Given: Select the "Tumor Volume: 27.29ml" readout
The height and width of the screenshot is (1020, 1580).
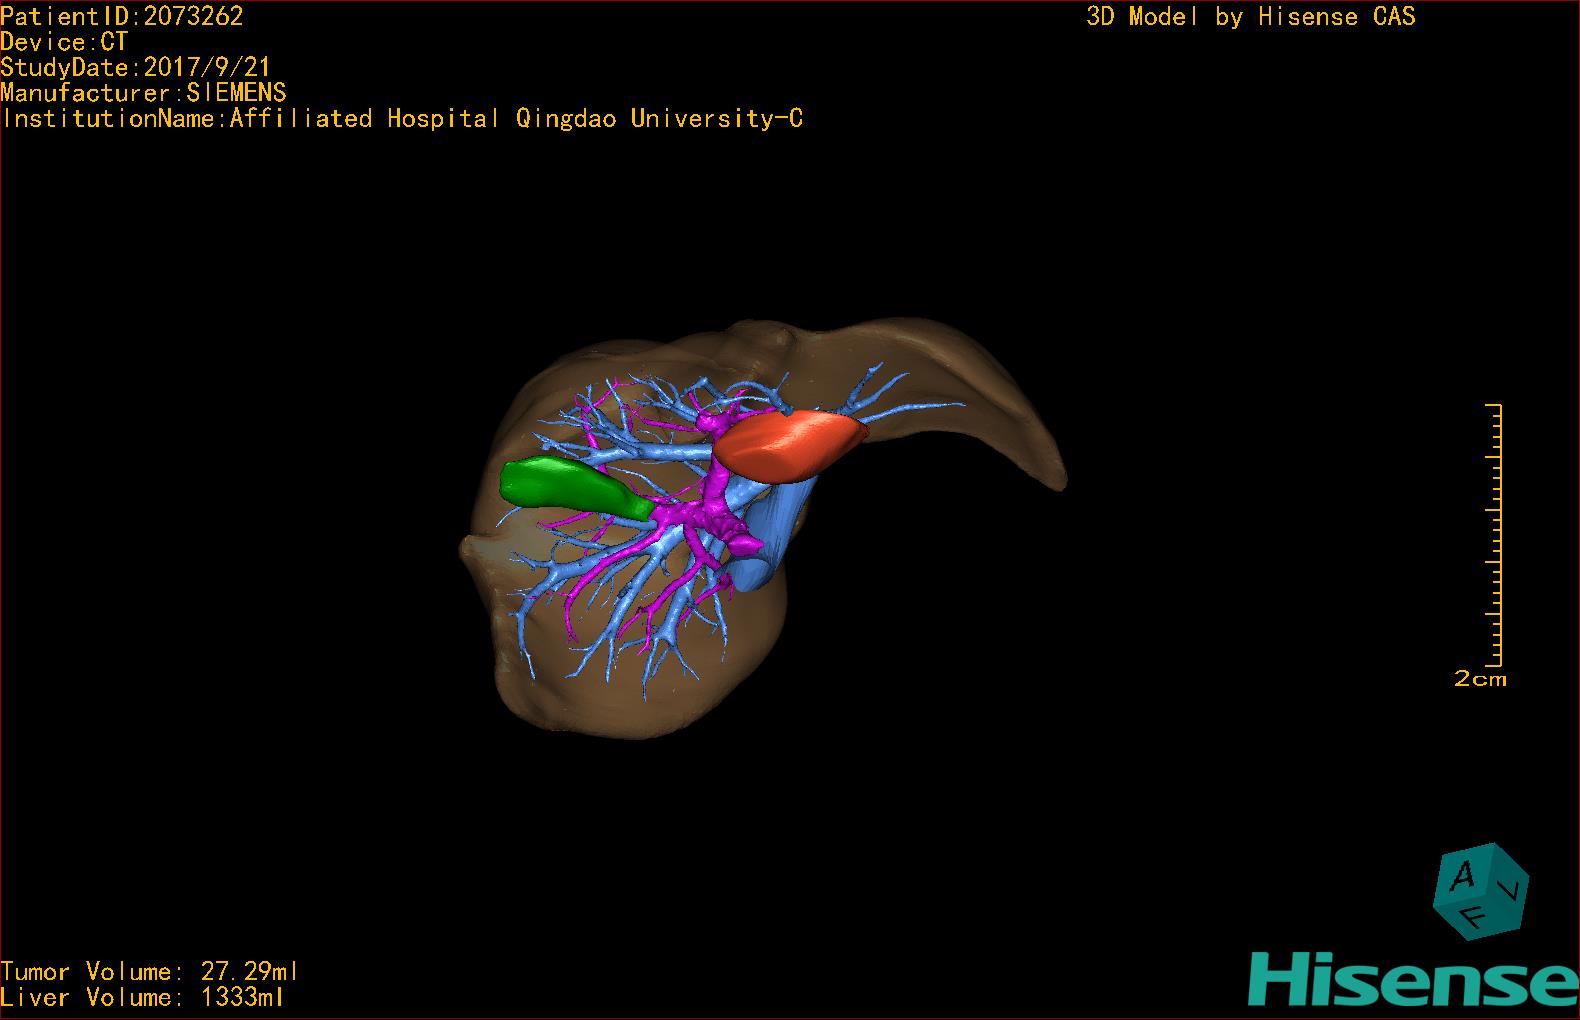Looking at the screenshot, I should 150,972.
